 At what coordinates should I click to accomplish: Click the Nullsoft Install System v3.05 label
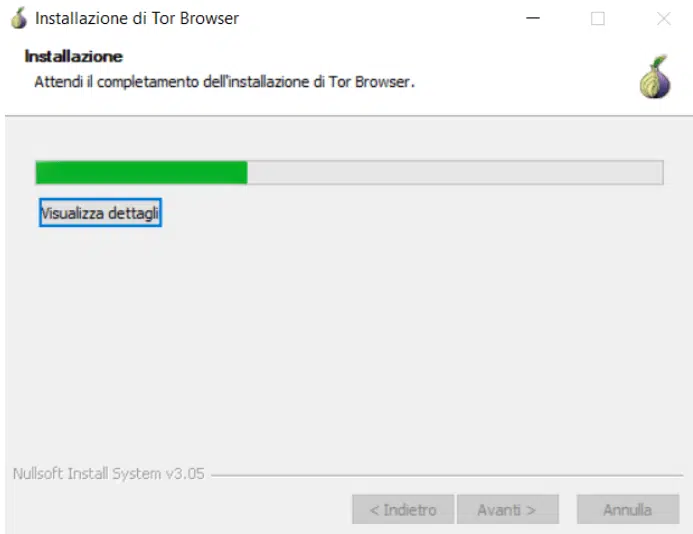pos(109,473)
